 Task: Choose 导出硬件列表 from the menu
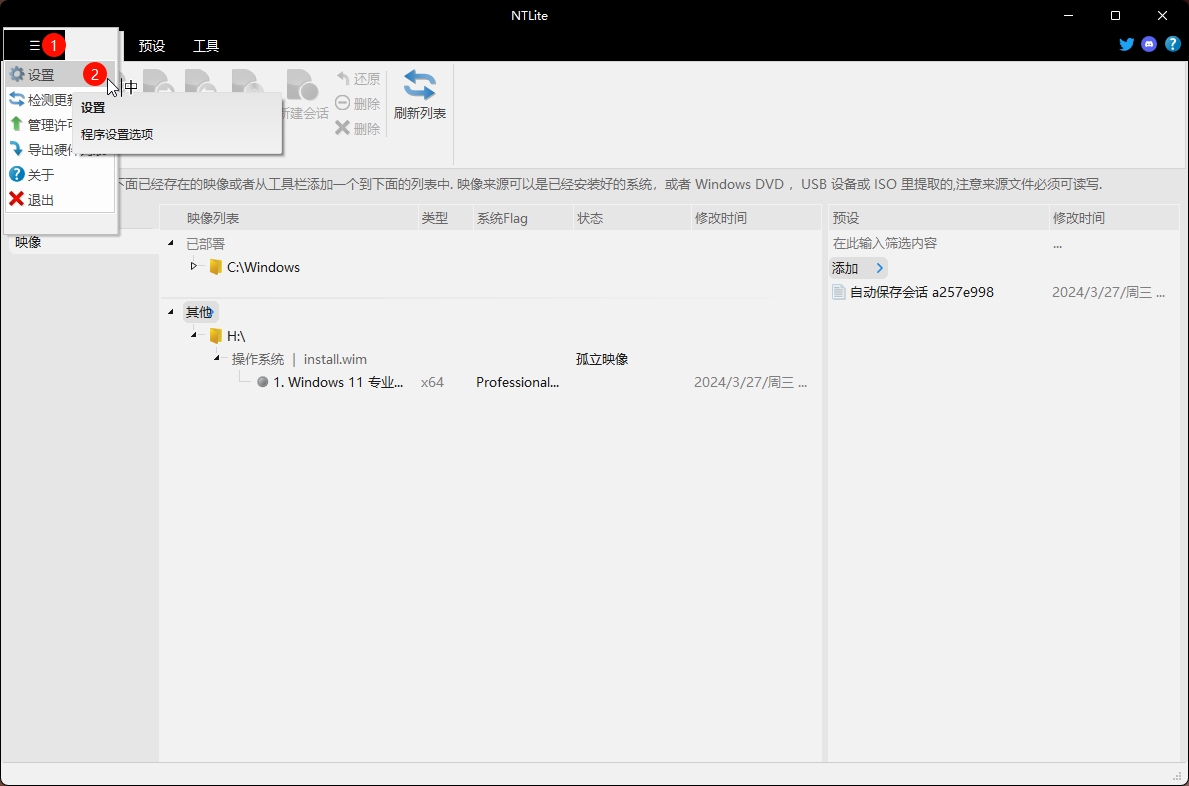(39, 149)
